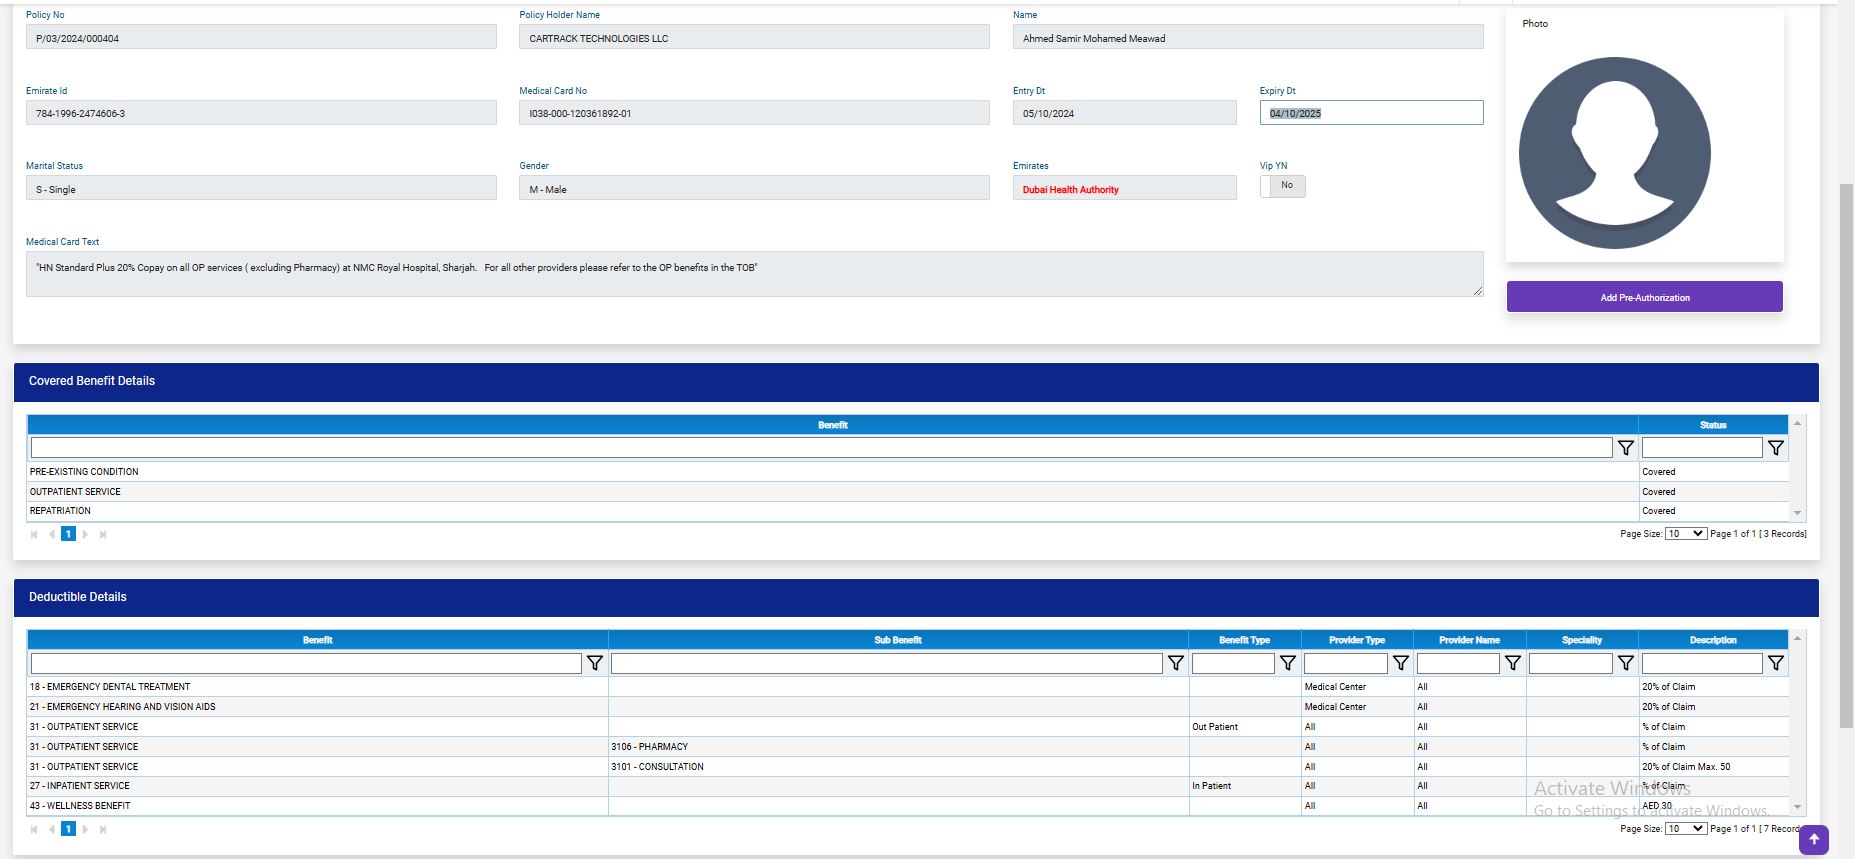The image size is (1855, 859).
Task: Select page 1 in Covered Benefit pager
Action: tap(68, 534)
